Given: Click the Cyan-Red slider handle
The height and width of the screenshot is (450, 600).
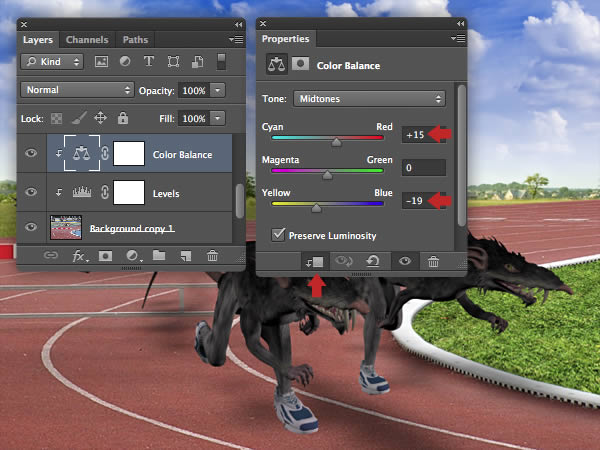Looking at the screenshot, I should tap(336, 142).
